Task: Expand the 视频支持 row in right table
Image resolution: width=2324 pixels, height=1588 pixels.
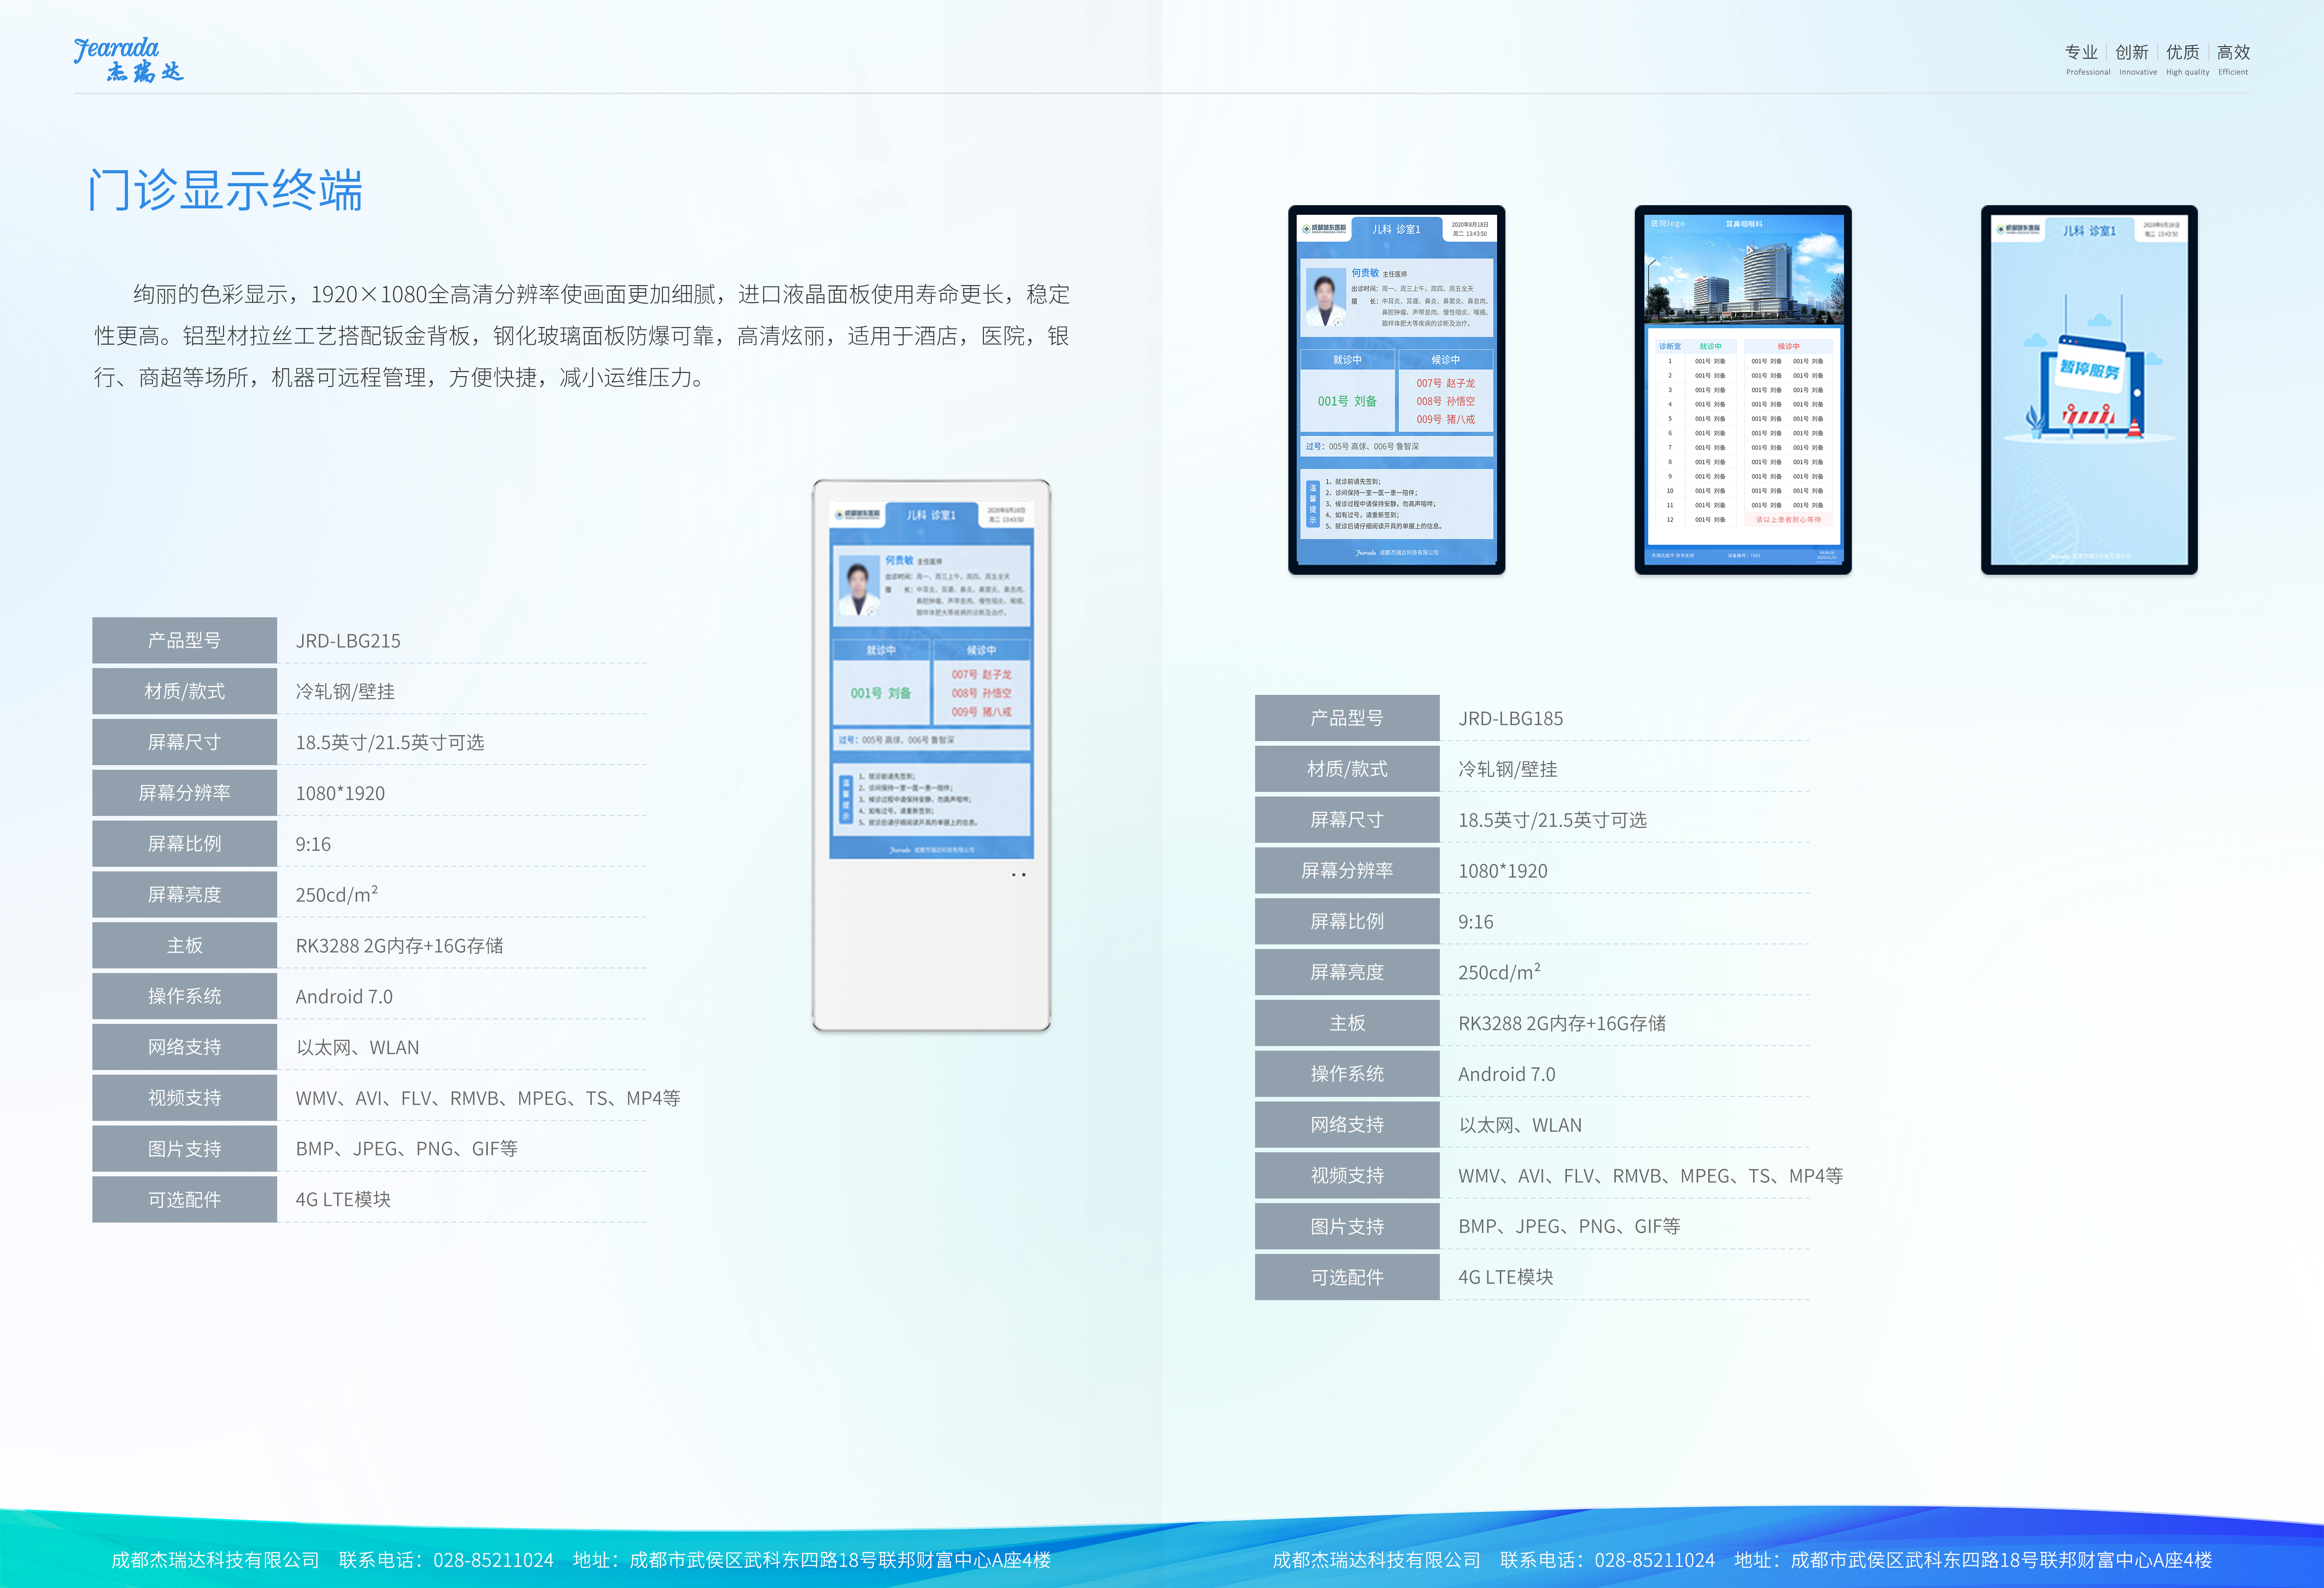Action: pos(1346,1175)
